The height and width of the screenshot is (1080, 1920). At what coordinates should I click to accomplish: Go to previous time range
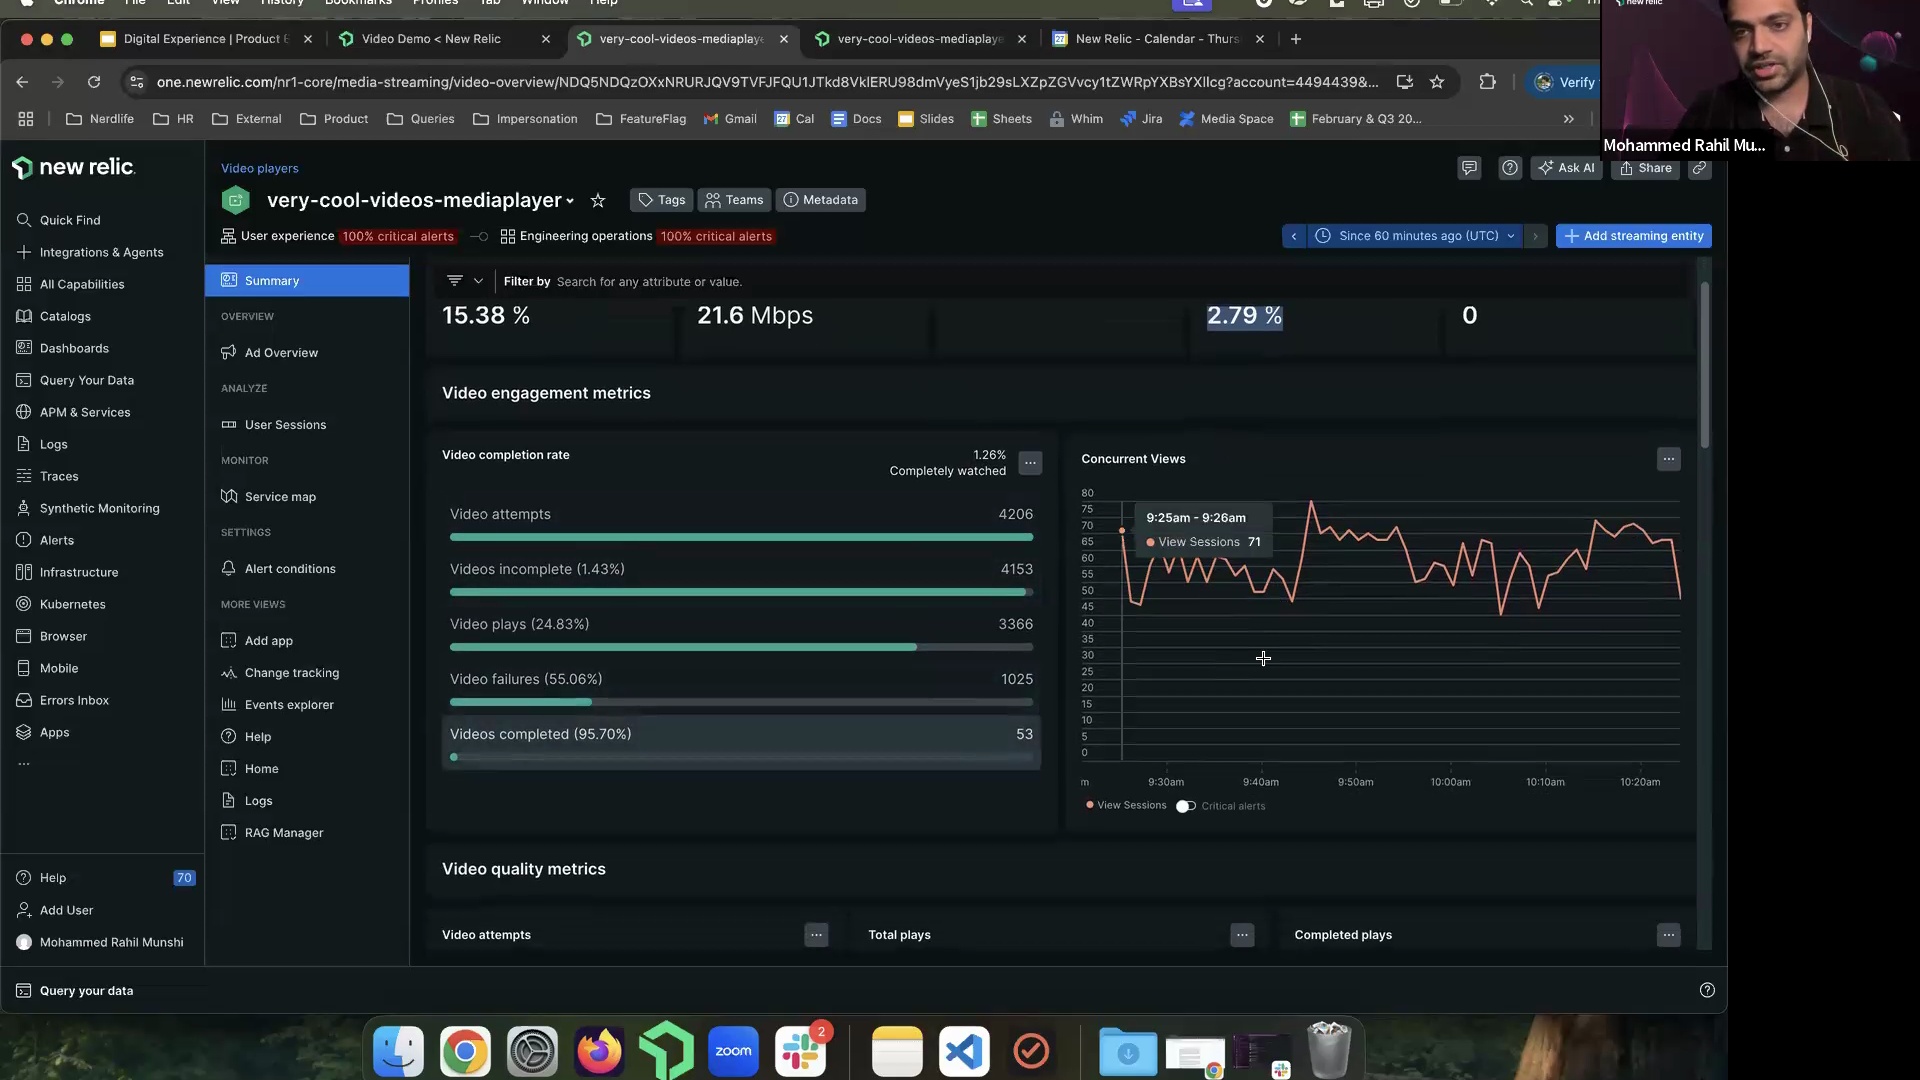click(1294, 236)
